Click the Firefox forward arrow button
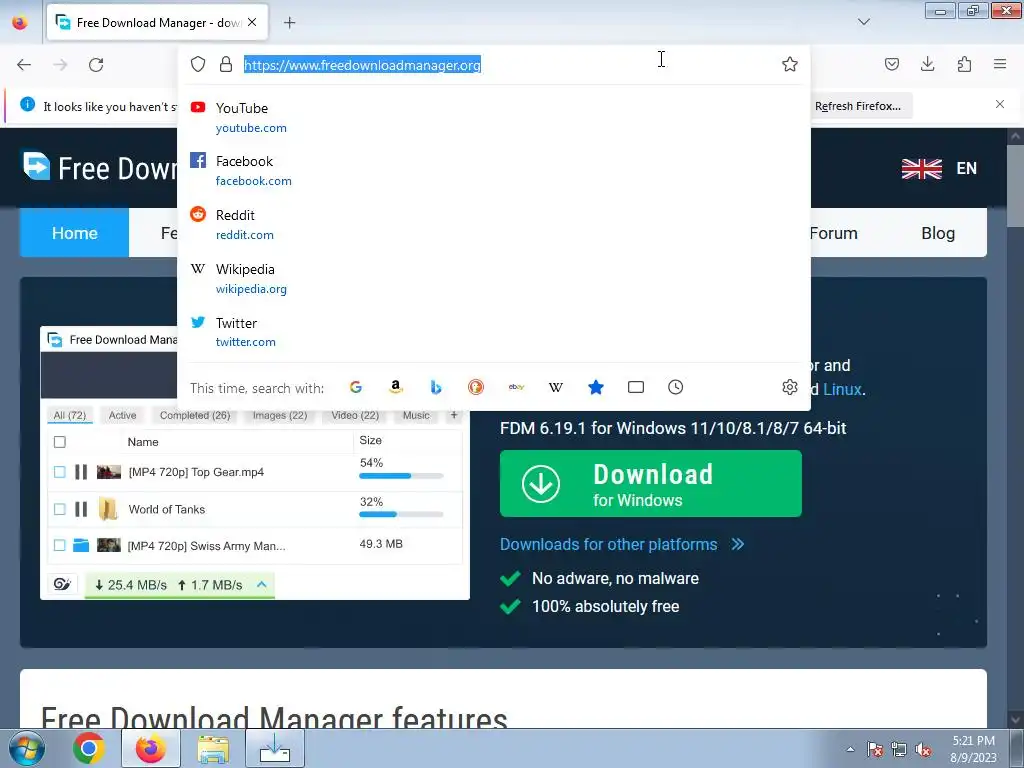The height and width of the screenshot is (768, 1024). [60, 65]
